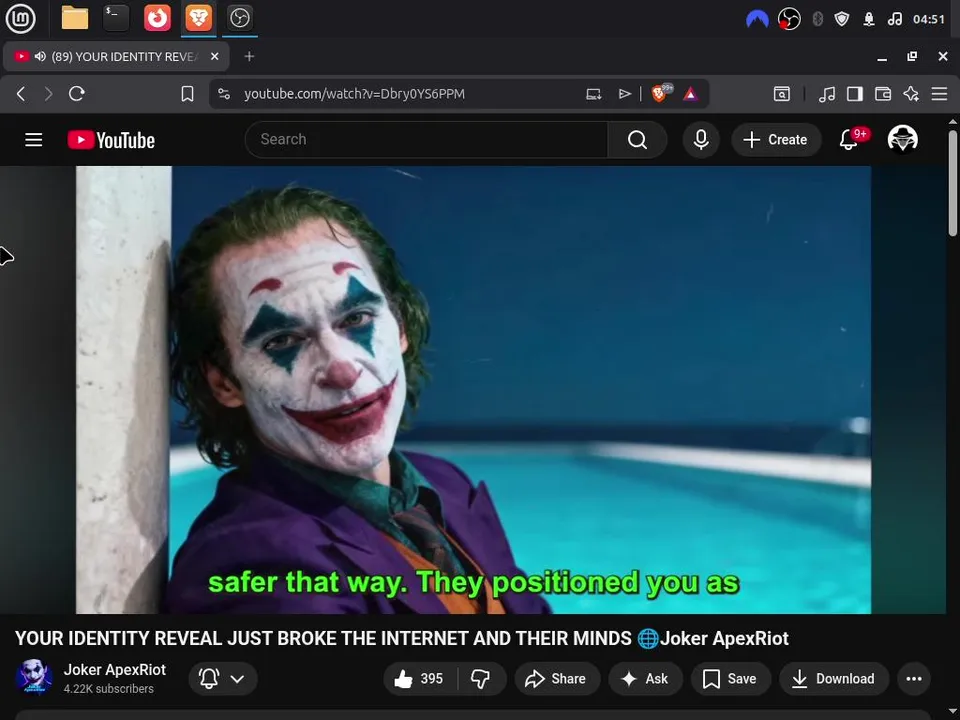This screenshot has width=960, height=720.
Task: Open the clock showing 04:51
Action: coord(929,19)
